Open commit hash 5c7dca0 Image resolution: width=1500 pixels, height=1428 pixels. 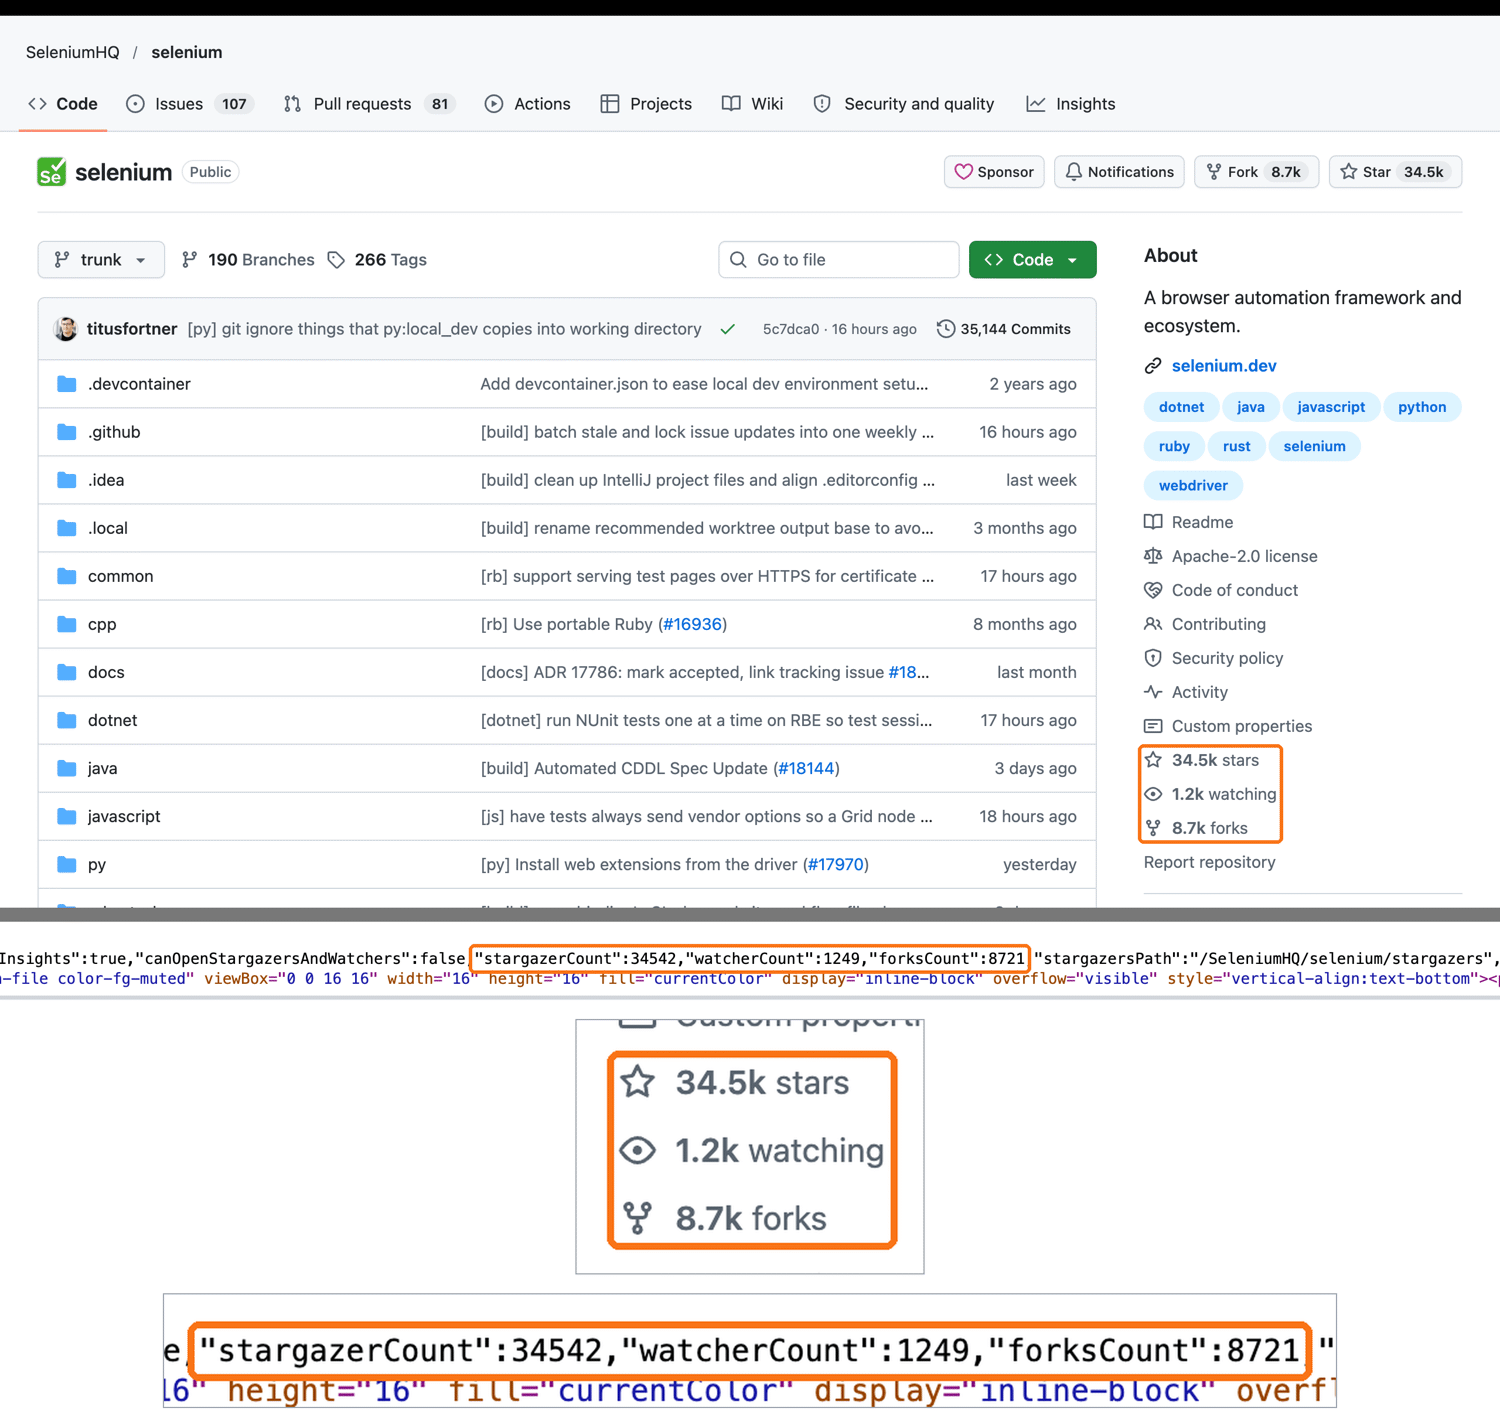(790, 329)
